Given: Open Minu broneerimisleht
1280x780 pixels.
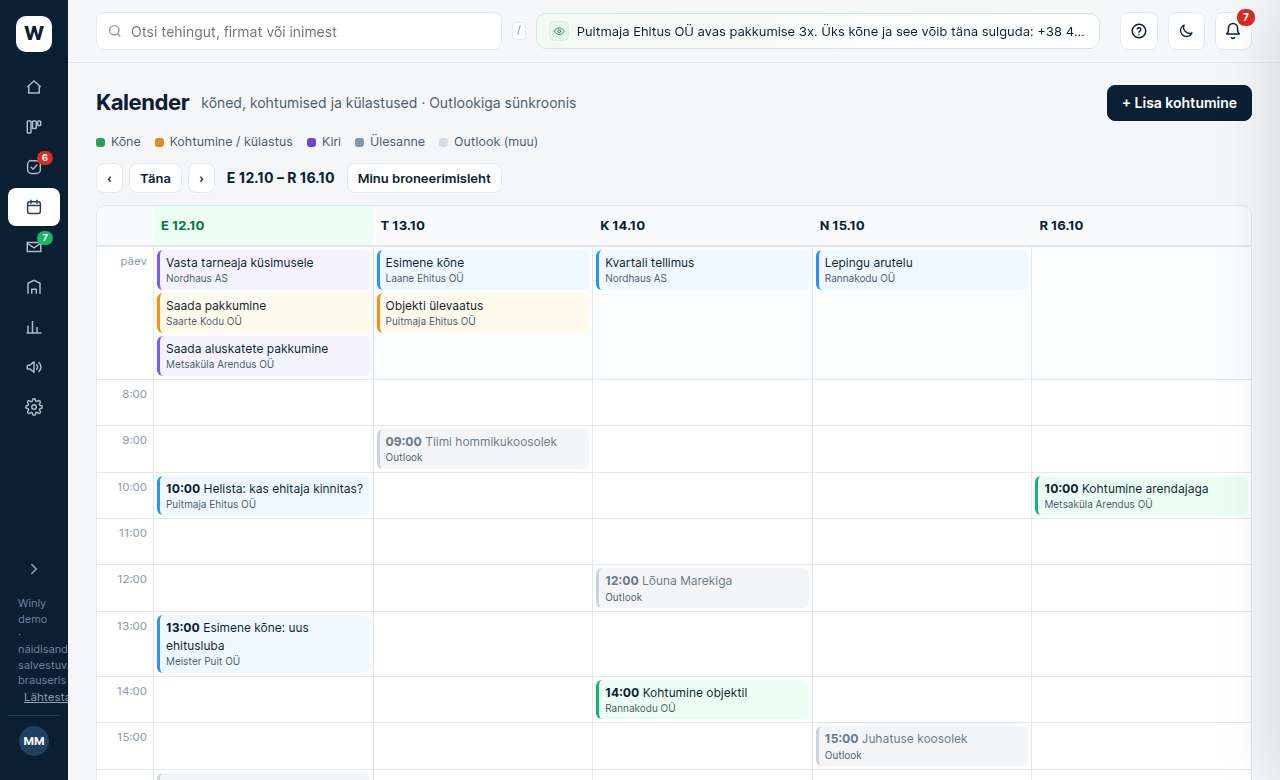Looking at the screenshot, I should 424,178.
